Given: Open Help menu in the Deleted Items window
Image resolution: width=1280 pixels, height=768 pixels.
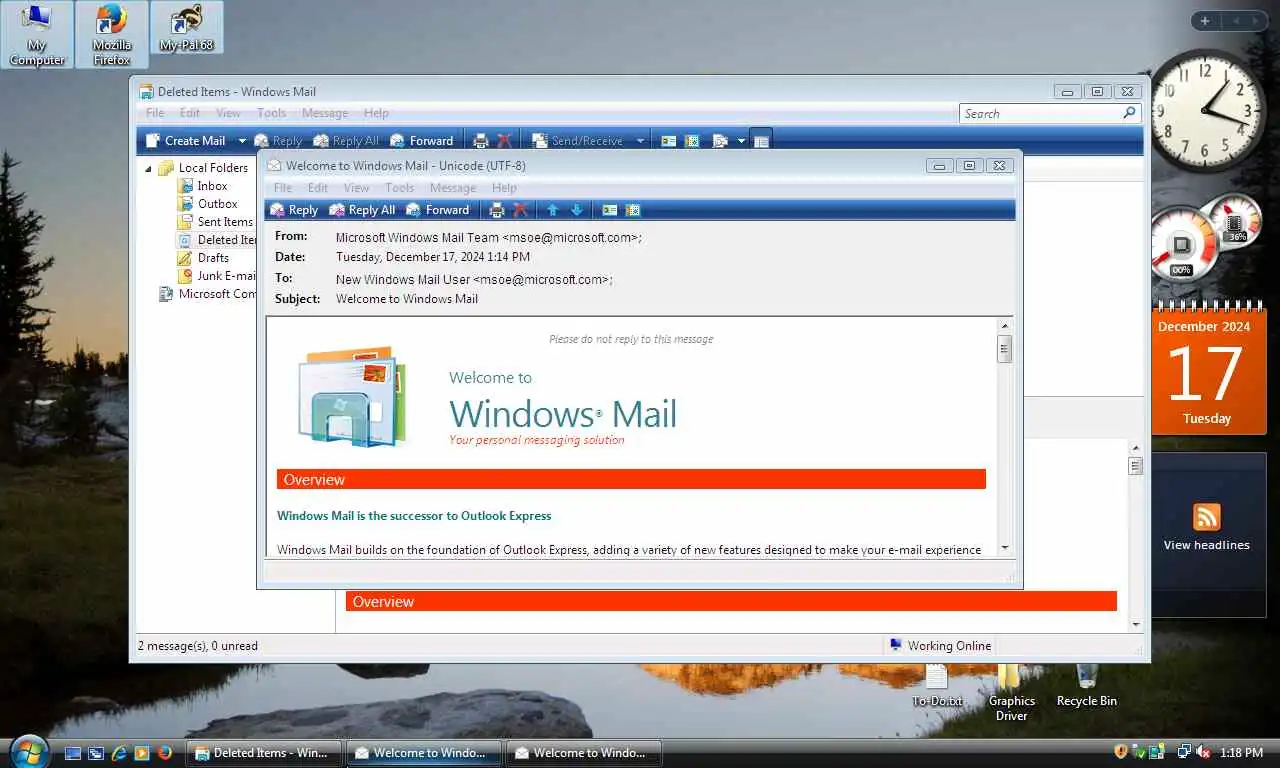Looking at the screenshot, I should click(376, 113).
